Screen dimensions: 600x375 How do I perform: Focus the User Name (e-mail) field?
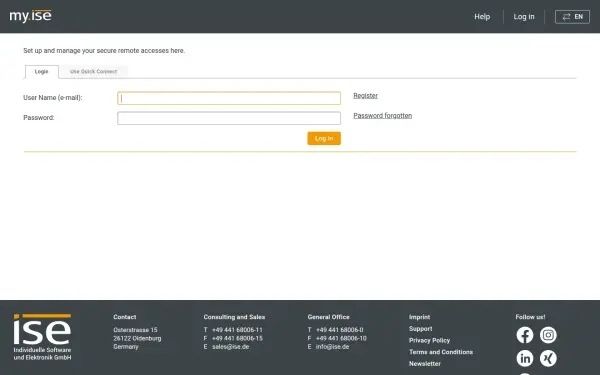(229, 98)
